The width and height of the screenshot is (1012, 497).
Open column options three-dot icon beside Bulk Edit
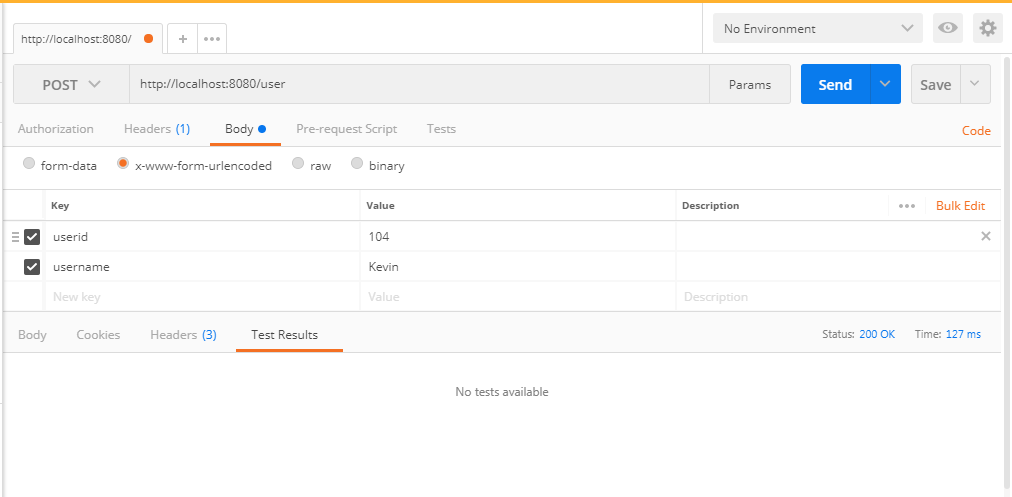tap(907, 206)
